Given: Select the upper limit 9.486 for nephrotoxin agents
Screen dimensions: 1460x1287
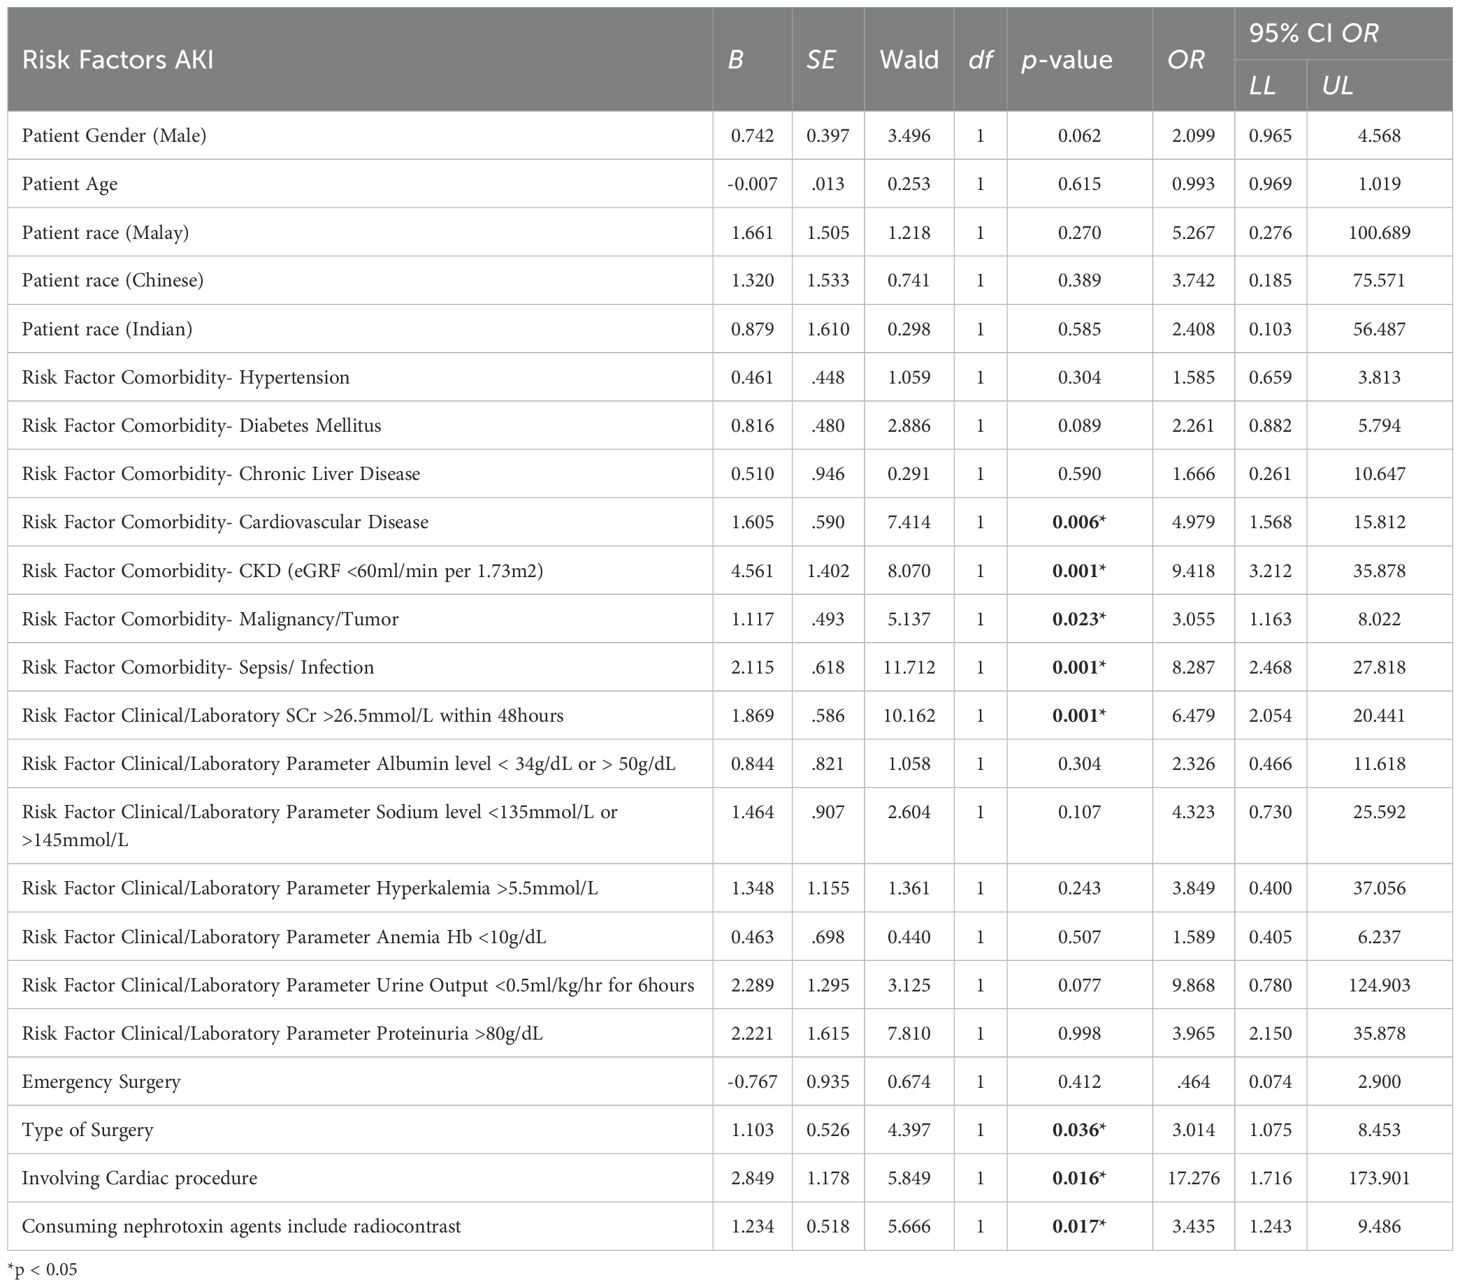Looking at the screenshot, I should click(1379, 1226).
